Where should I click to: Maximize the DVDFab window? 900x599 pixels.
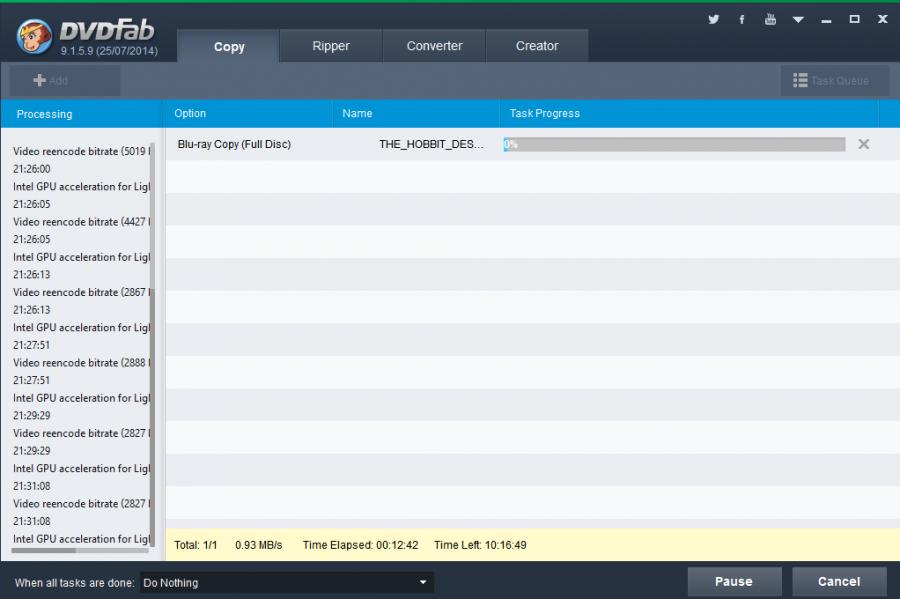[x=855, y=20]
